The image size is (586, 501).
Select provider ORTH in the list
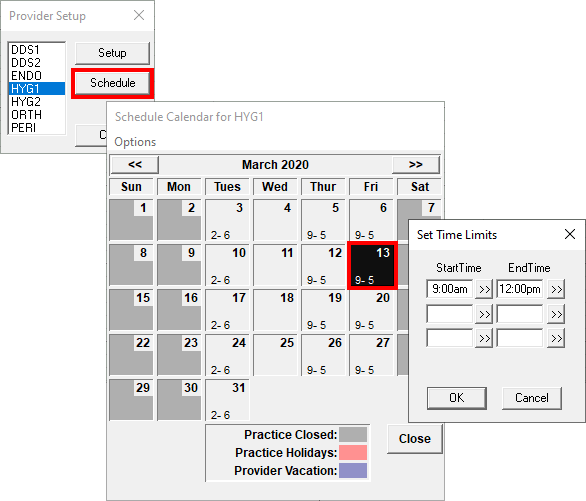[x=36, y=115]
